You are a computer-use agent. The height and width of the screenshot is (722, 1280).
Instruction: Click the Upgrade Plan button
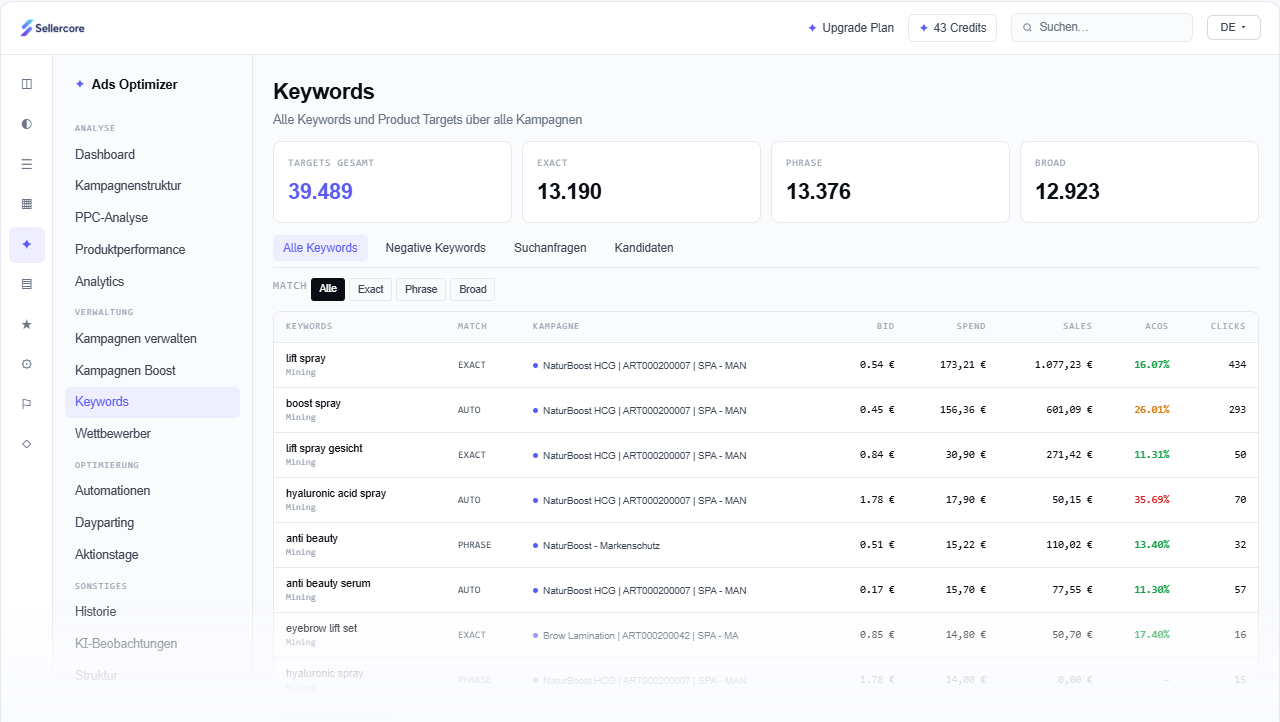pyautogui.click(x=850, y=28)
